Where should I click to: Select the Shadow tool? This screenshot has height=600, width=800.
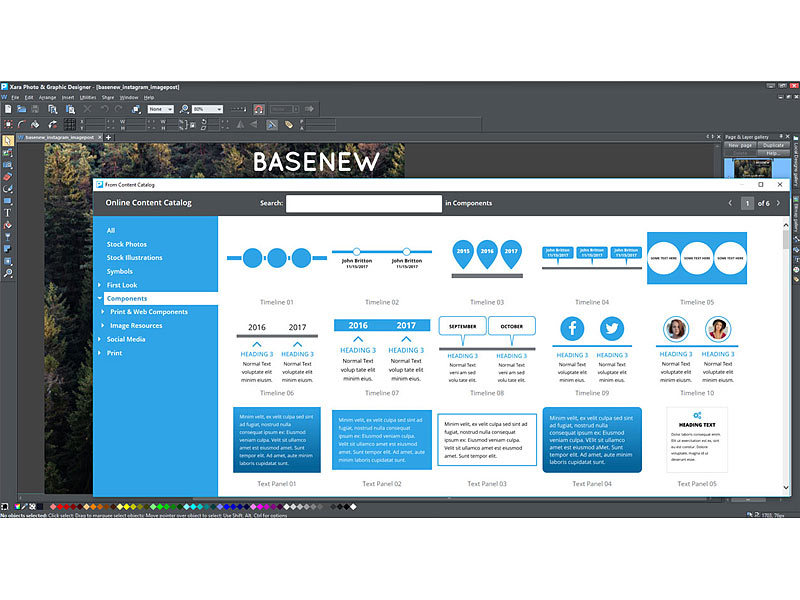click(x=7, y=249)
